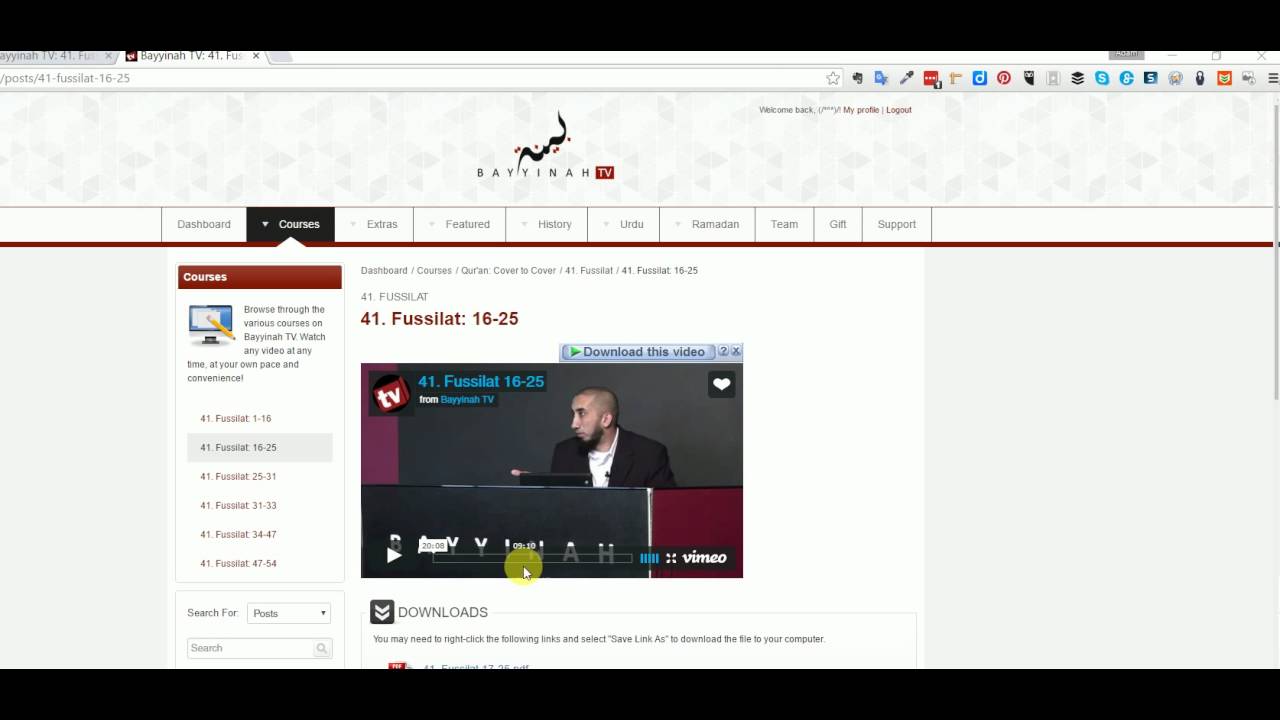The image size is (1280, 720).
Task: Expand the History menu
Action: point(547,225)
